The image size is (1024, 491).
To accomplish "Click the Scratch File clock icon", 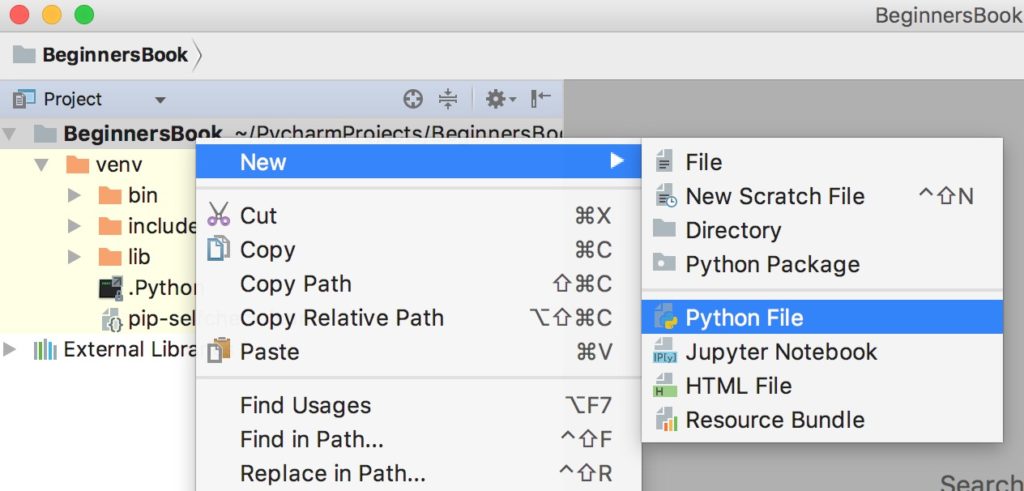I will pyautogui.click(x=665, y=195).
